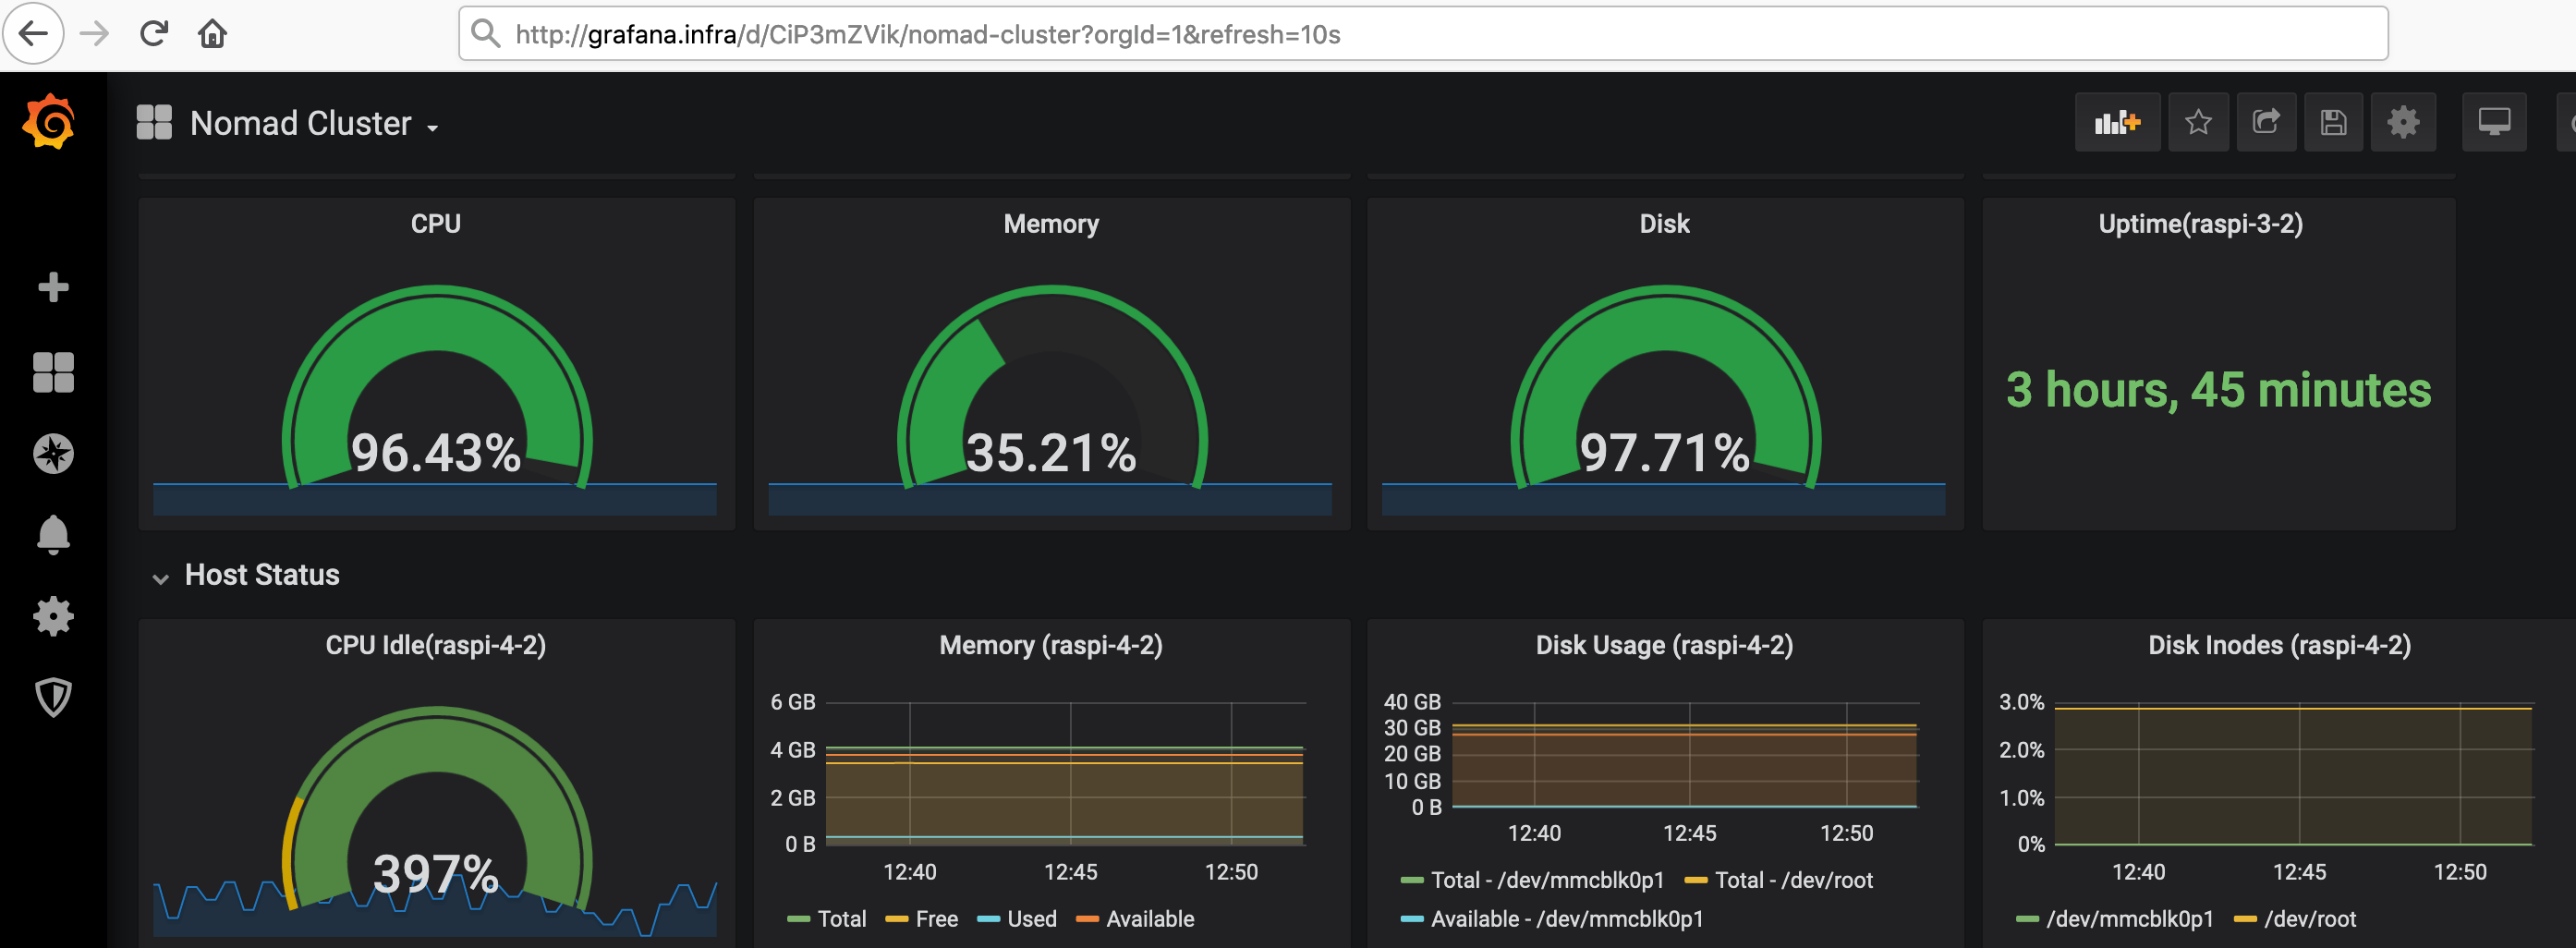Click the Cycle view mode monitor icon
Viewport: 2576px width, 948px height.
click(2494, 122)
